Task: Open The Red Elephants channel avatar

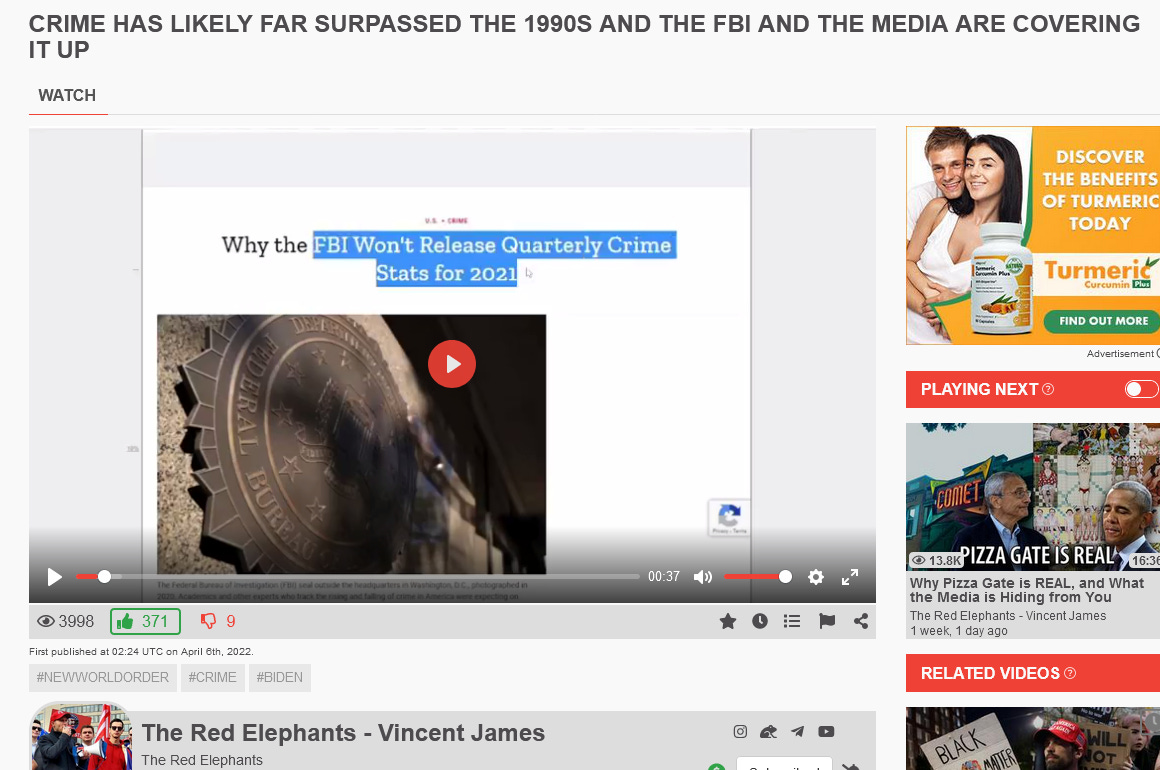Action: pyautogui.click(x=81, y=737)
